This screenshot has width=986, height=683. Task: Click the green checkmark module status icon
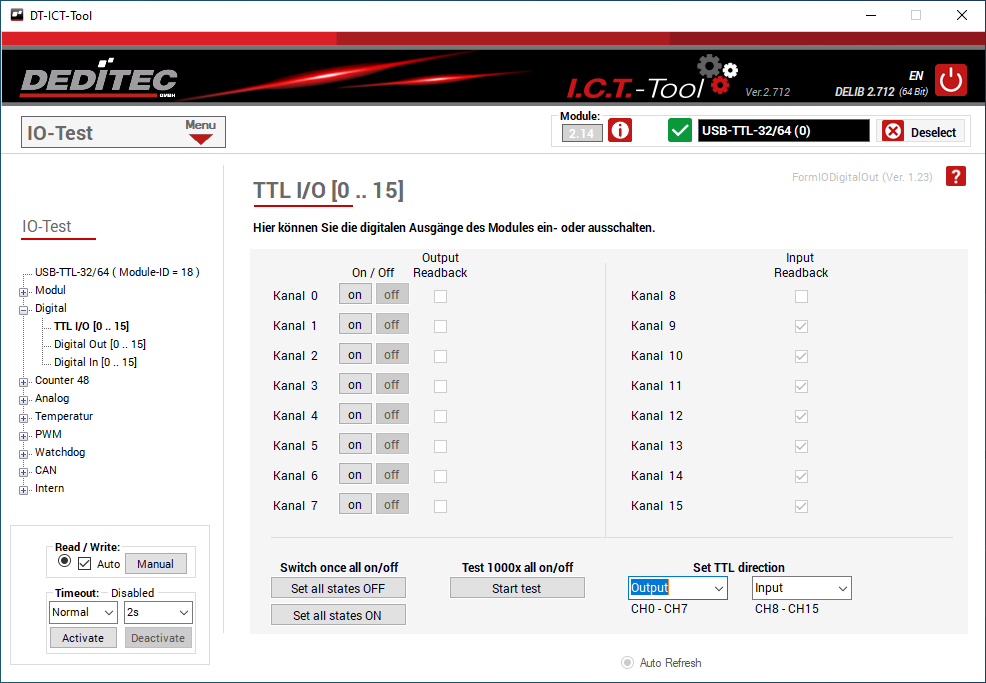[x=680, y=131]
